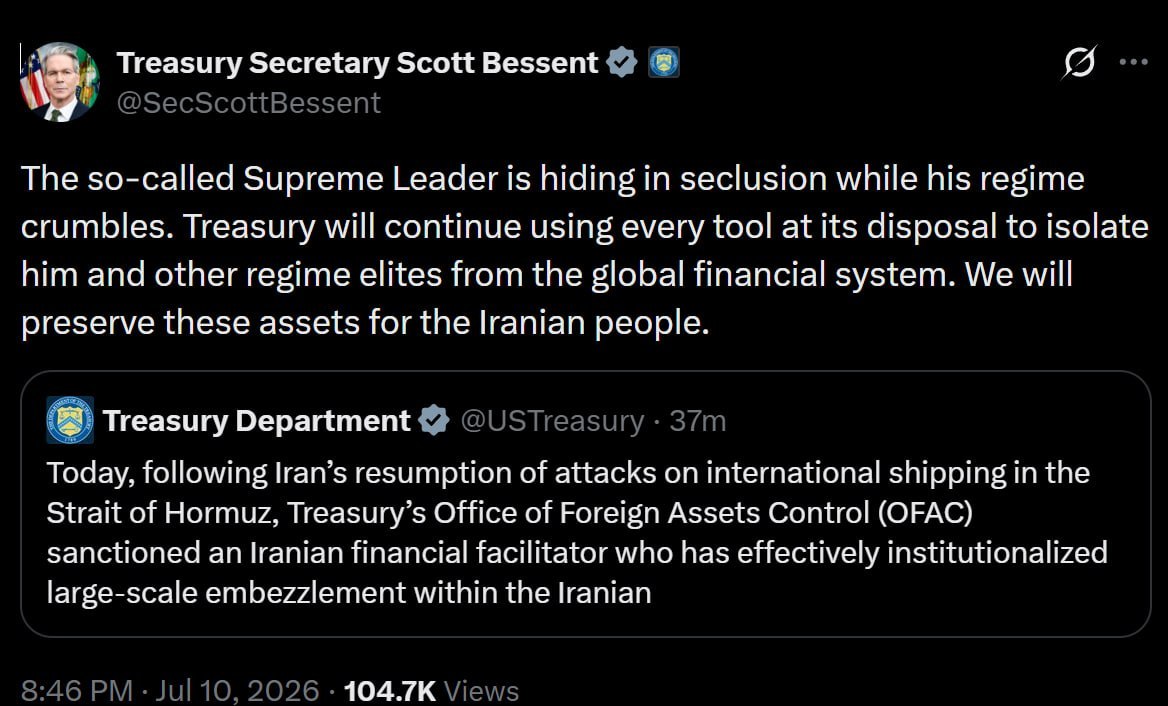
Task: Open the three-dot more options menu
Action: pyautogui.click(x=1134, y=62)
